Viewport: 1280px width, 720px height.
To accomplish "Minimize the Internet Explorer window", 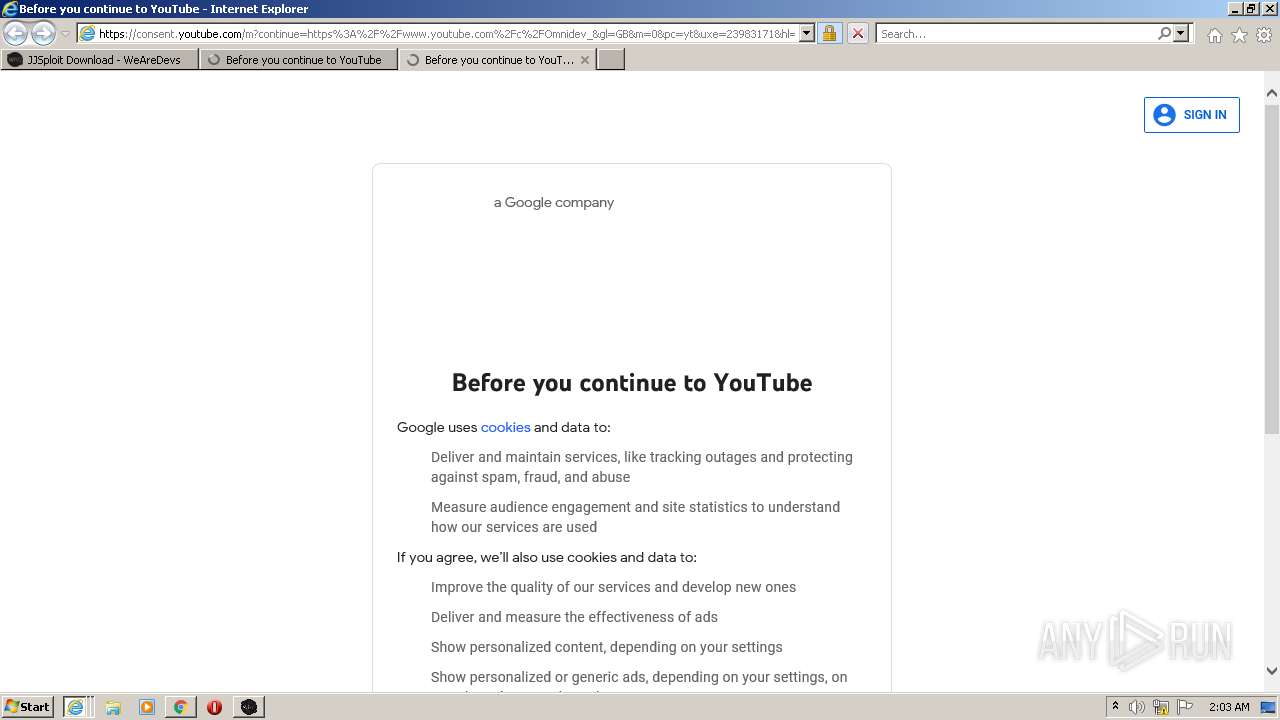I will pyautogui.click(x=1234, y=9).
